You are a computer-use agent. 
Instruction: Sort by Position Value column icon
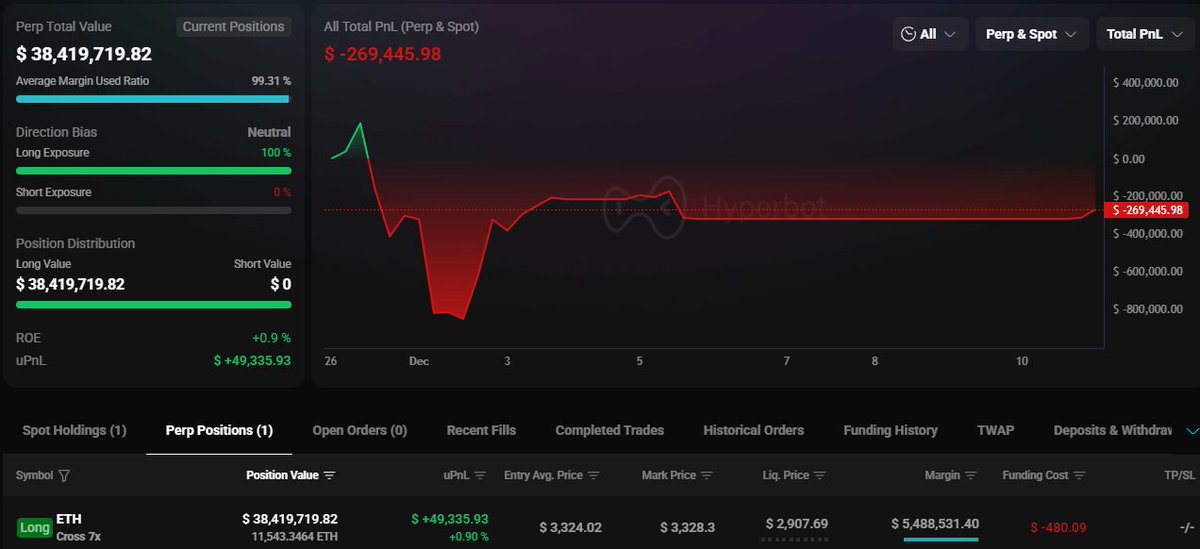click(330, 476)
